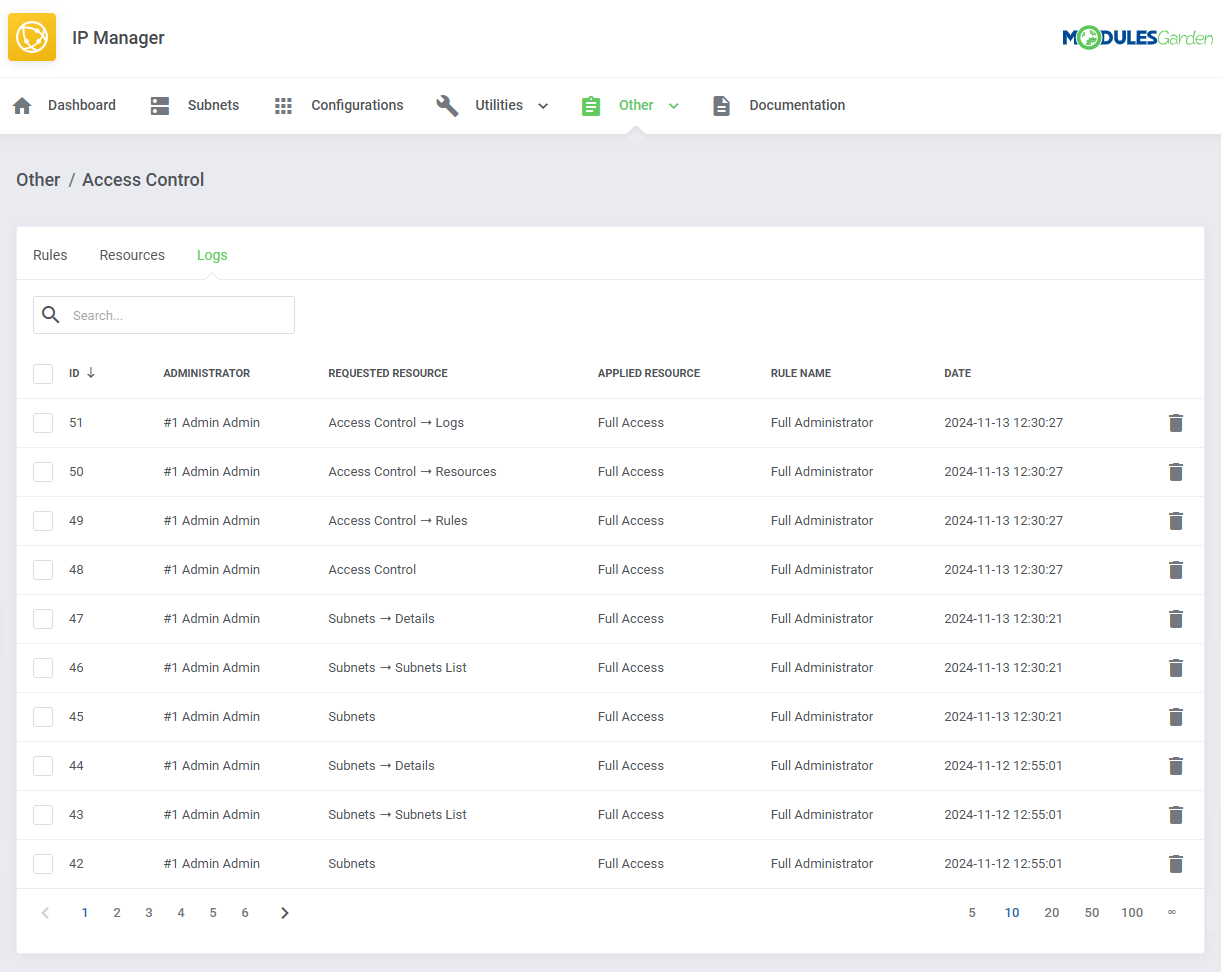Switch to the Resources tab
Image resolution: width=1221 pixels, height=972 pixels.
point(132,255)
